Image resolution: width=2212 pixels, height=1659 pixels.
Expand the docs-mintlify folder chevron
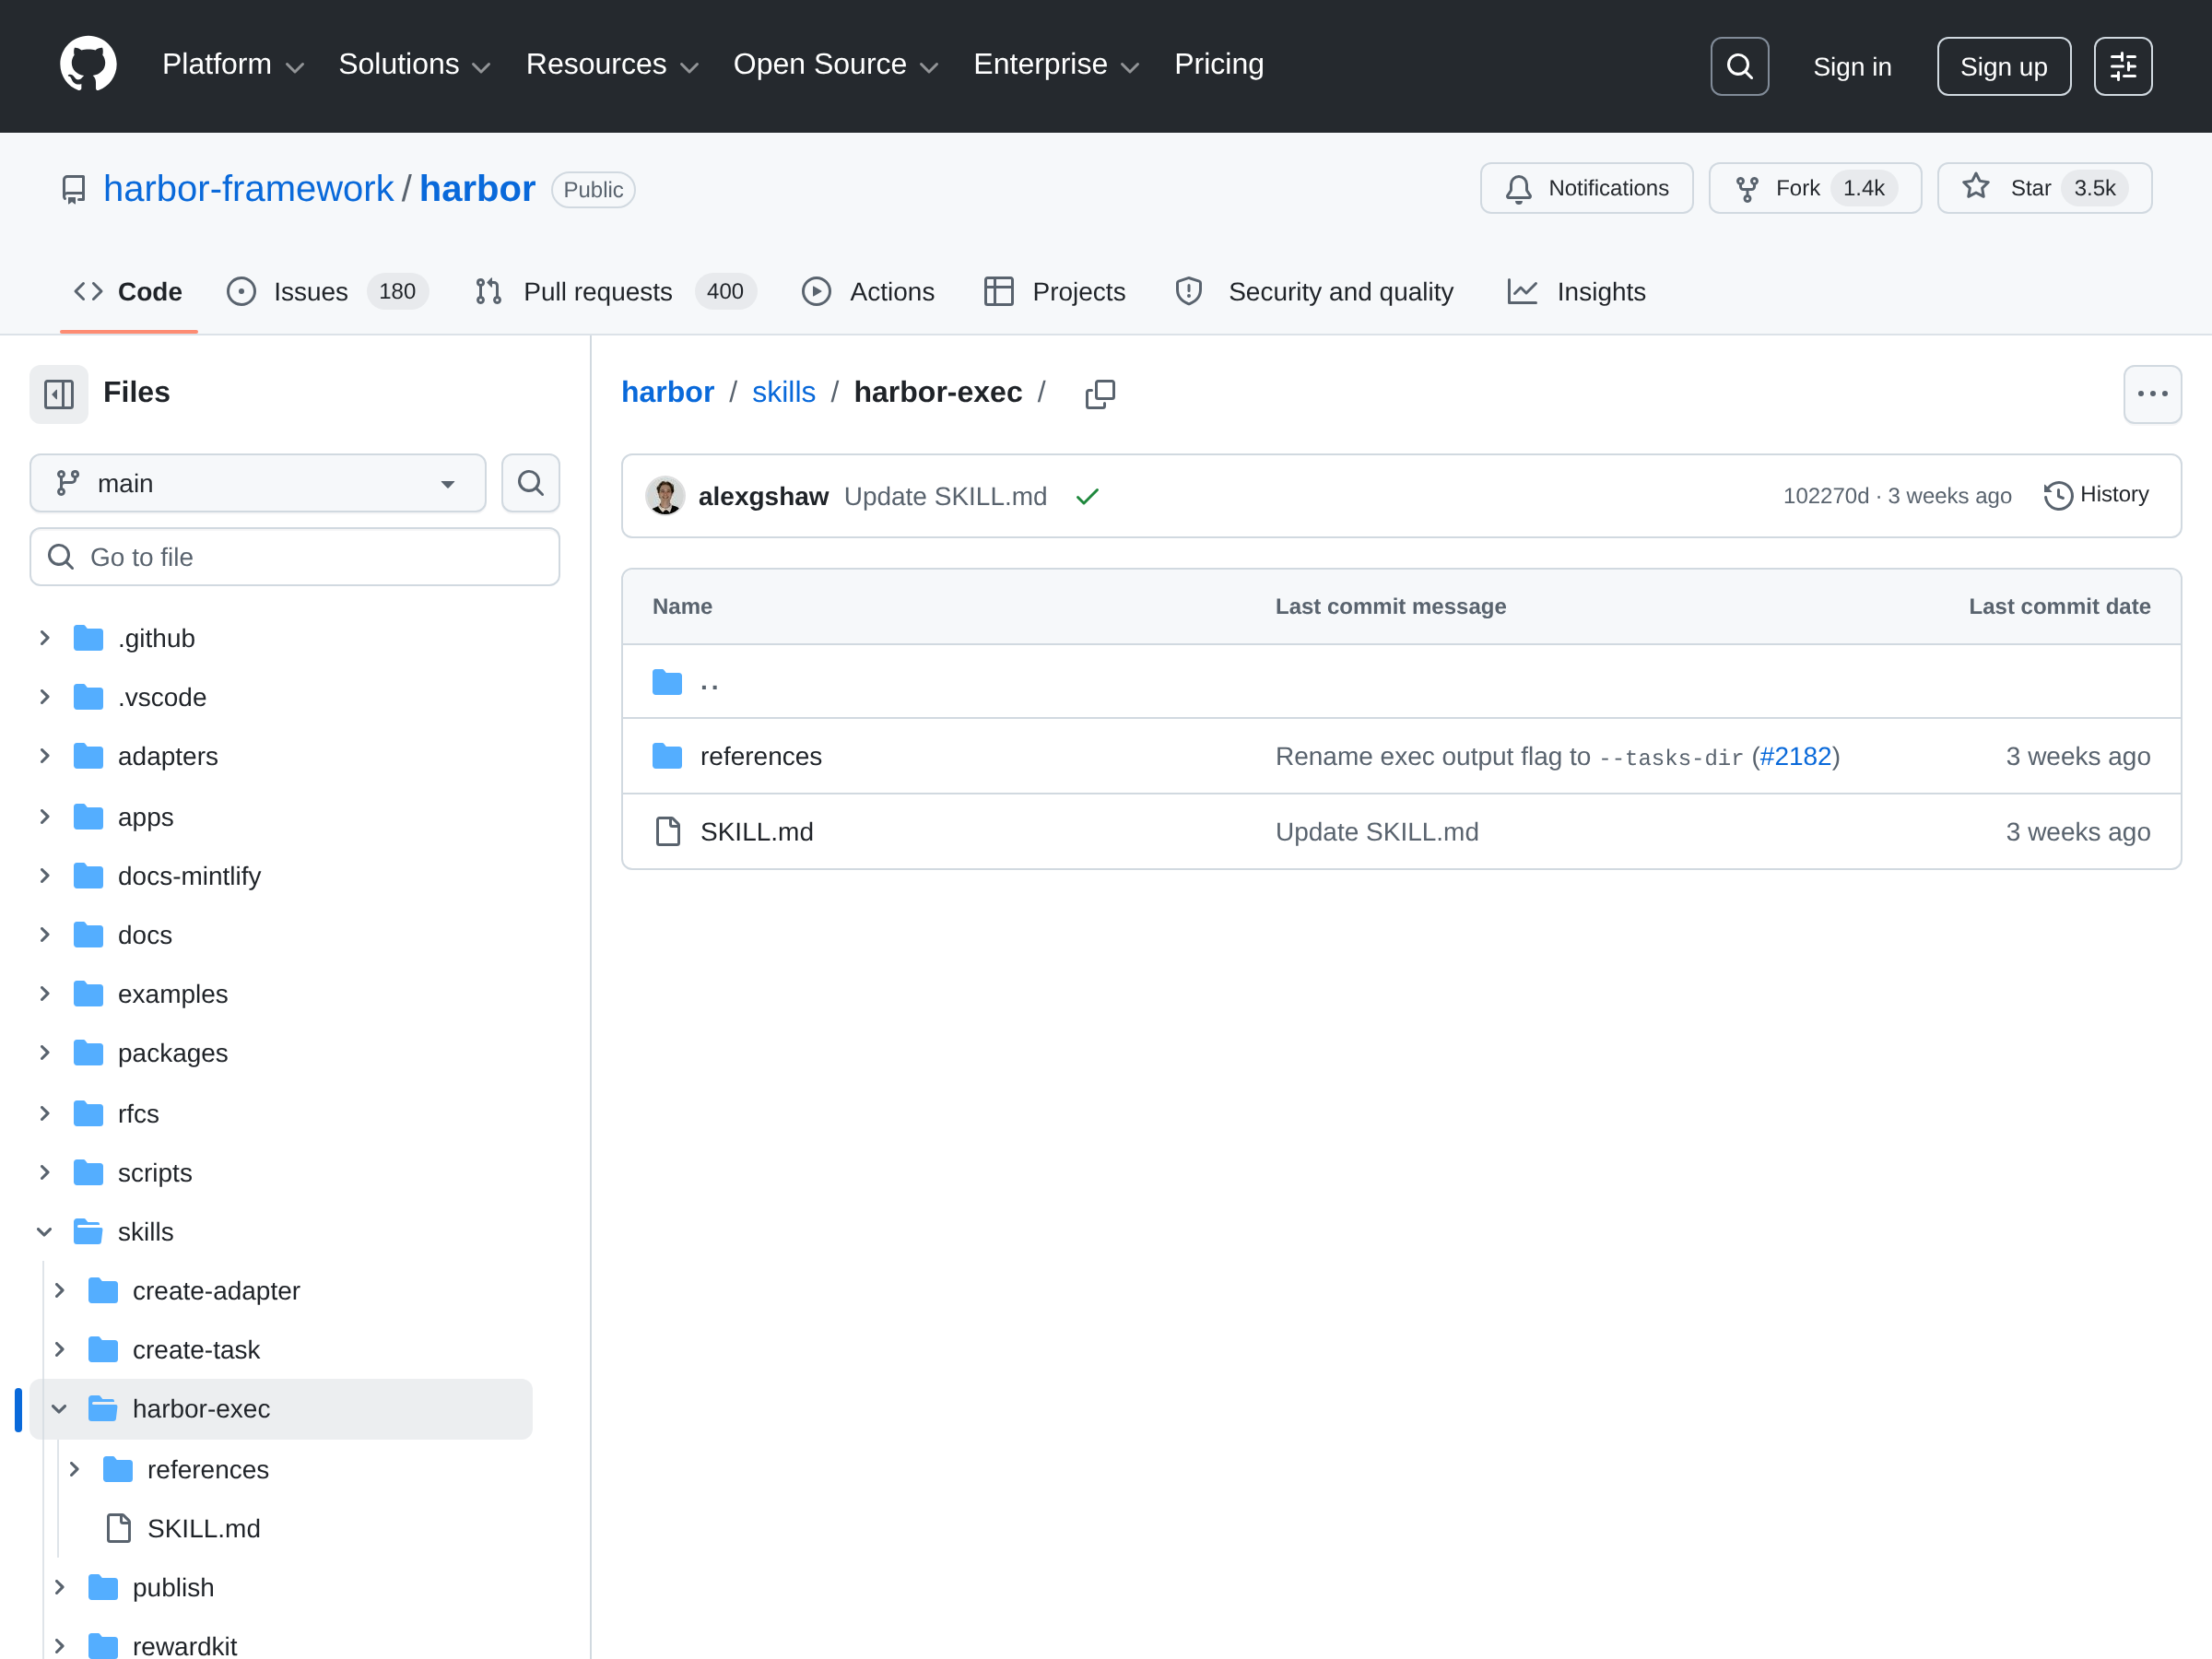click(x=45, y=876)
